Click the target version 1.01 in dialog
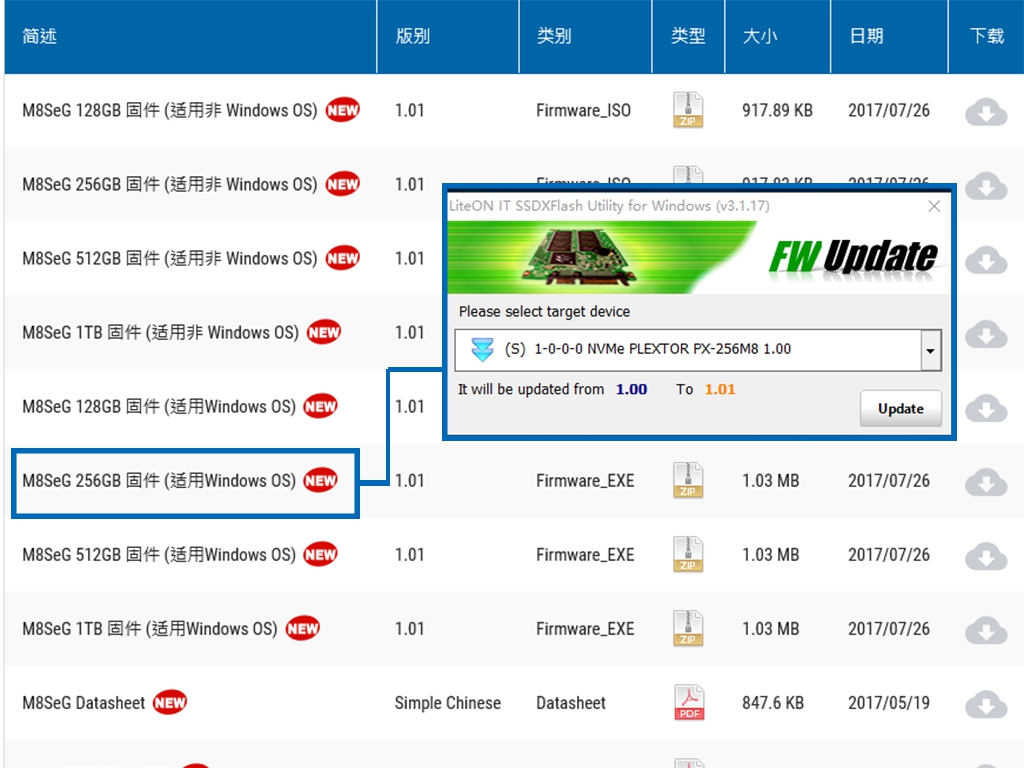The height and width of the screenshot is (768, 1024). [720, 390]
